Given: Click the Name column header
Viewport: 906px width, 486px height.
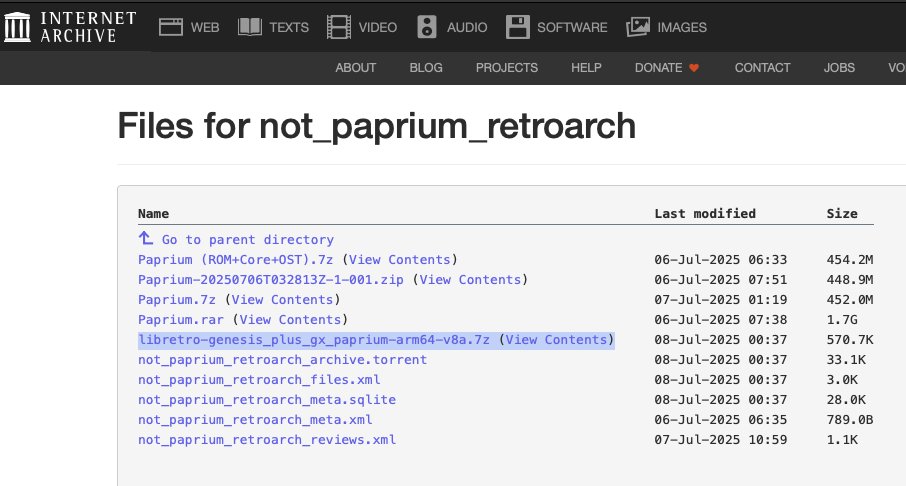Looking at the screenshot, I should click(154, 213).
